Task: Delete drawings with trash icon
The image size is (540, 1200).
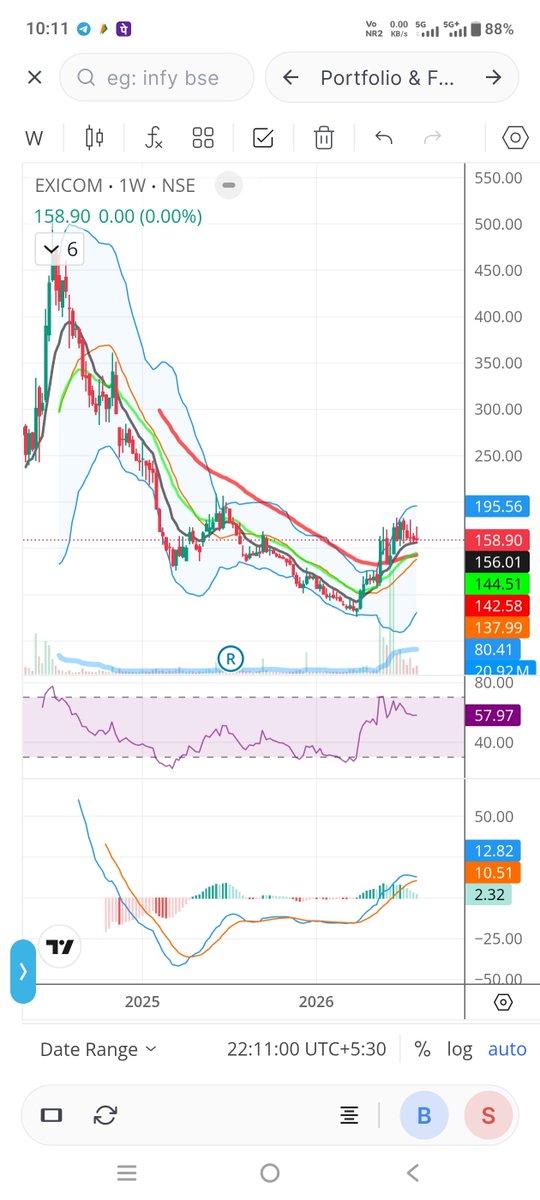Action: (x=323, y=138)
